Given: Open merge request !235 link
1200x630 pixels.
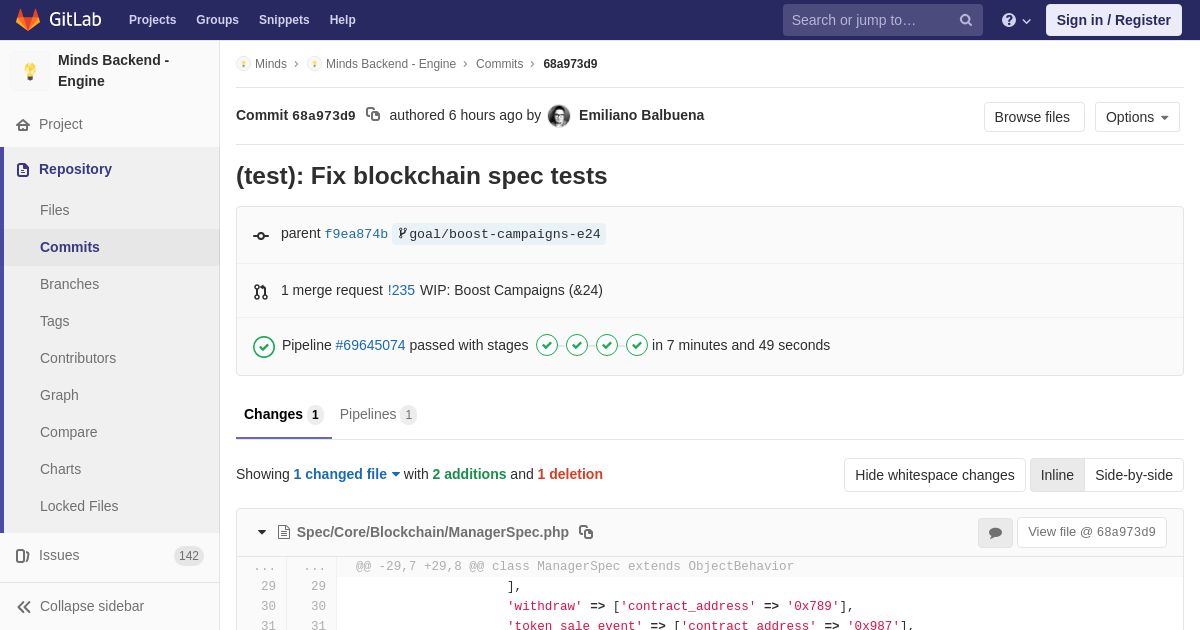Looking at the screenshot, I should (x=401, y=290).
